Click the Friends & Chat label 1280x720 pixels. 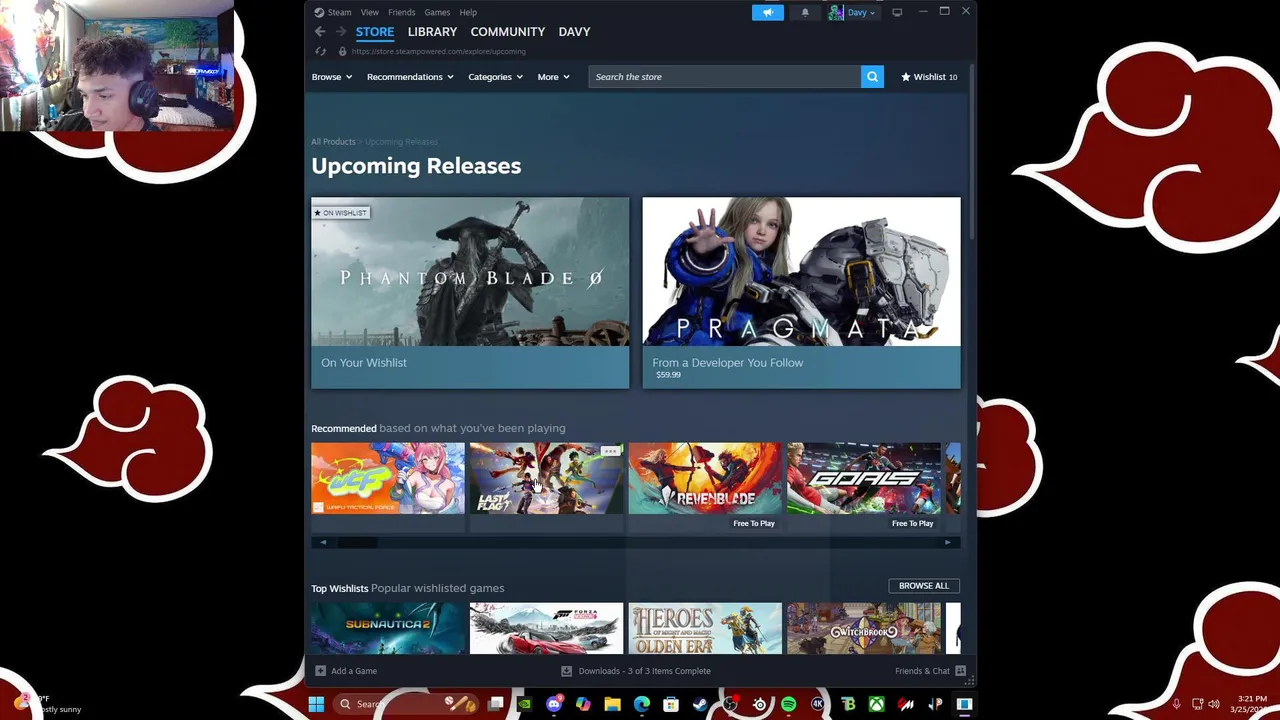(922, 671)
